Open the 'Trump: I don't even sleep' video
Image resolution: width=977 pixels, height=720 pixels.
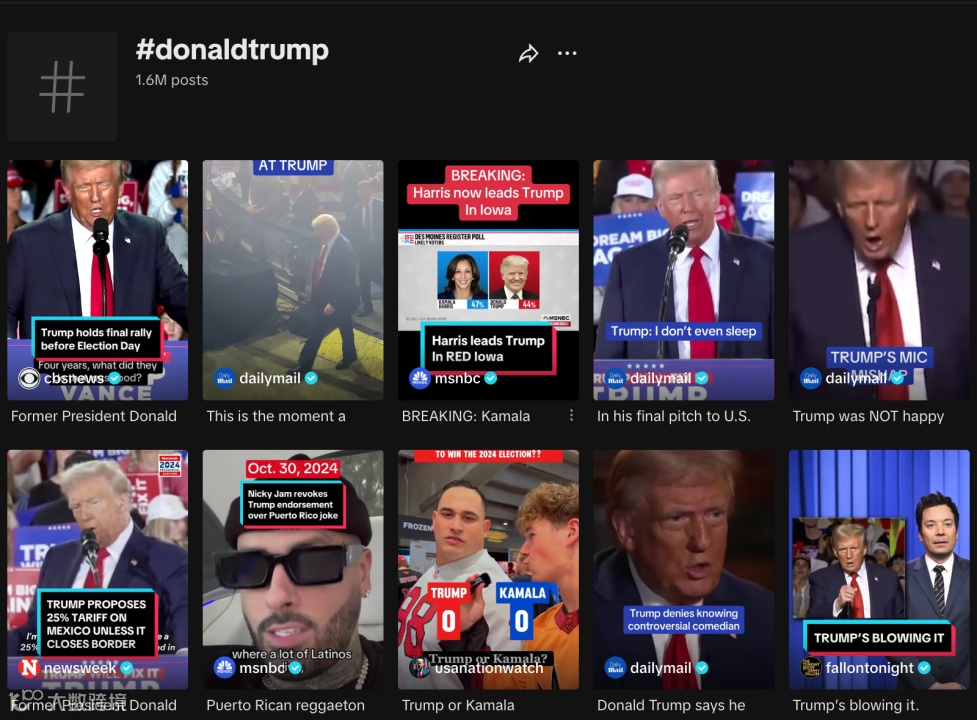[x=684, y=280]
